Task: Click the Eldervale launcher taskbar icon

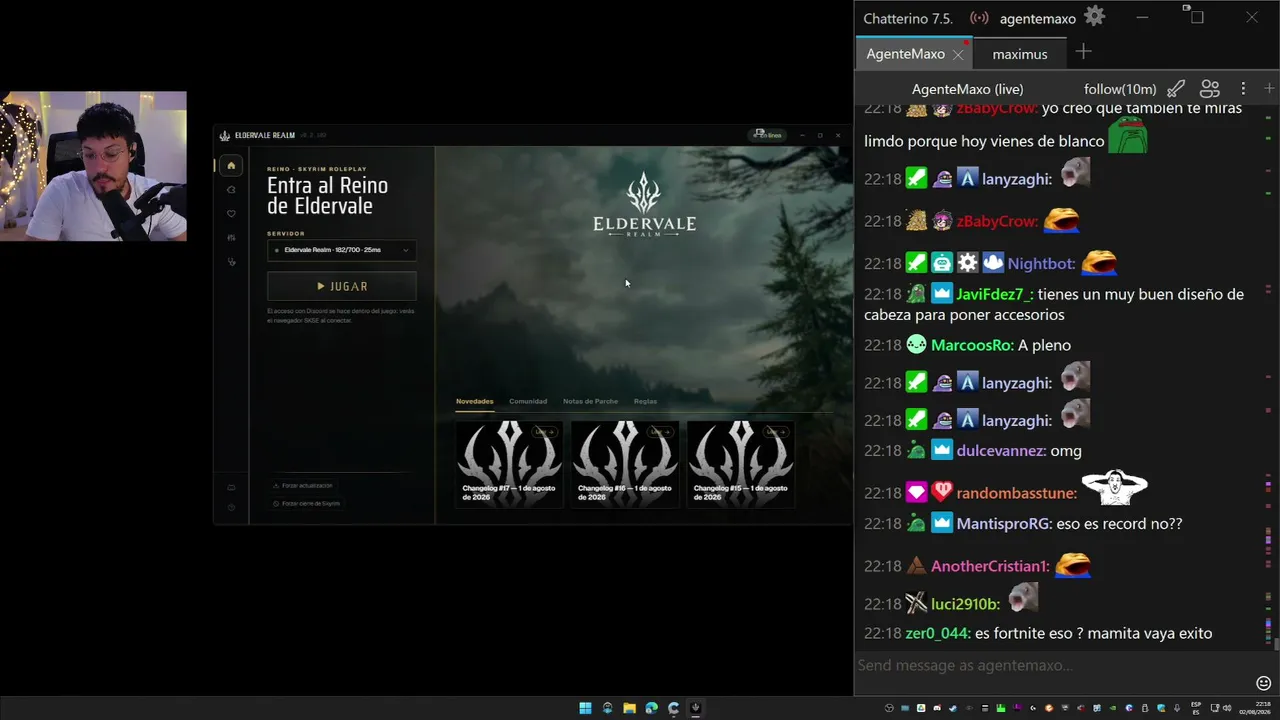Action: (695, 708)
